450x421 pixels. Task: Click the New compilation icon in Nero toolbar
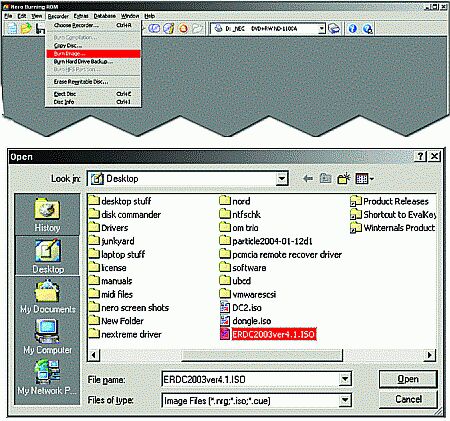pos(12,29)
